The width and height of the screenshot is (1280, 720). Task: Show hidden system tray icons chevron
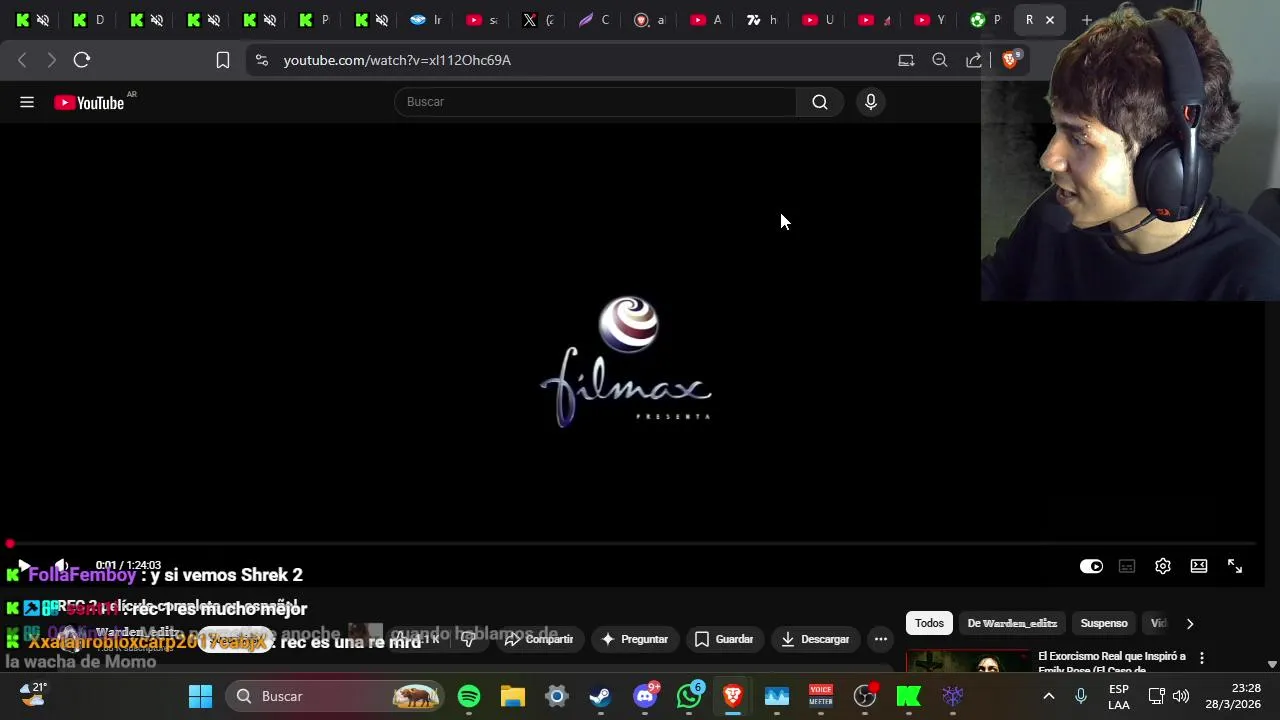(1048, 696)
